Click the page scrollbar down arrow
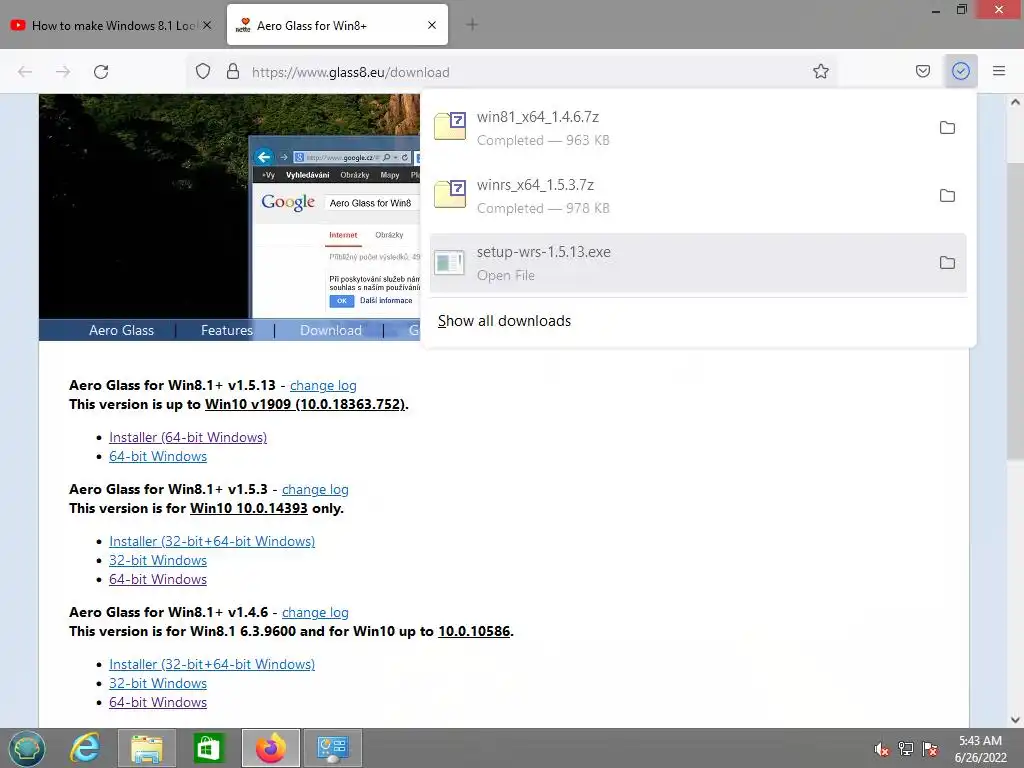Viewport: 1024px width, 768px height. pos(1015,720)
